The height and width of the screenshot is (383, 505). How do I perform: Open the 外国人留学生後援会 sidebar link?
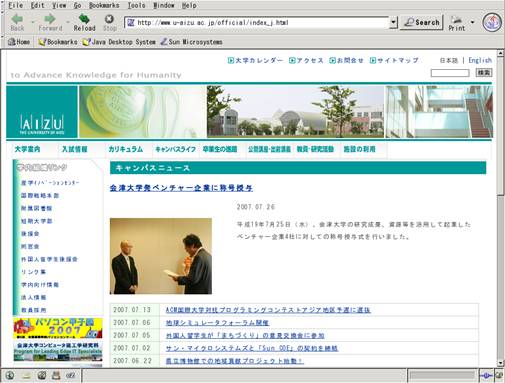click(x=49, y=259)
